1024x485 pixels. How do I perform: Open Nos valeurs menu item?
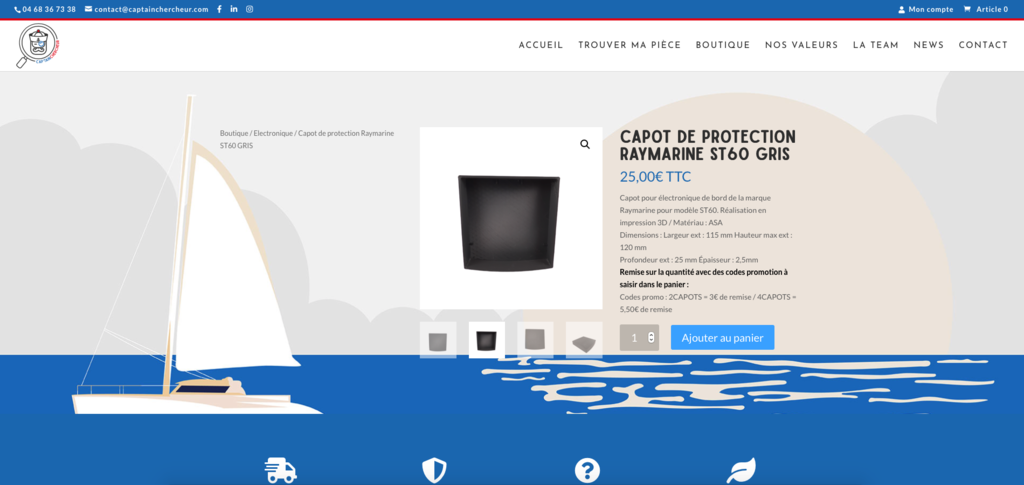pyautogui.click(x=801, y=45)
